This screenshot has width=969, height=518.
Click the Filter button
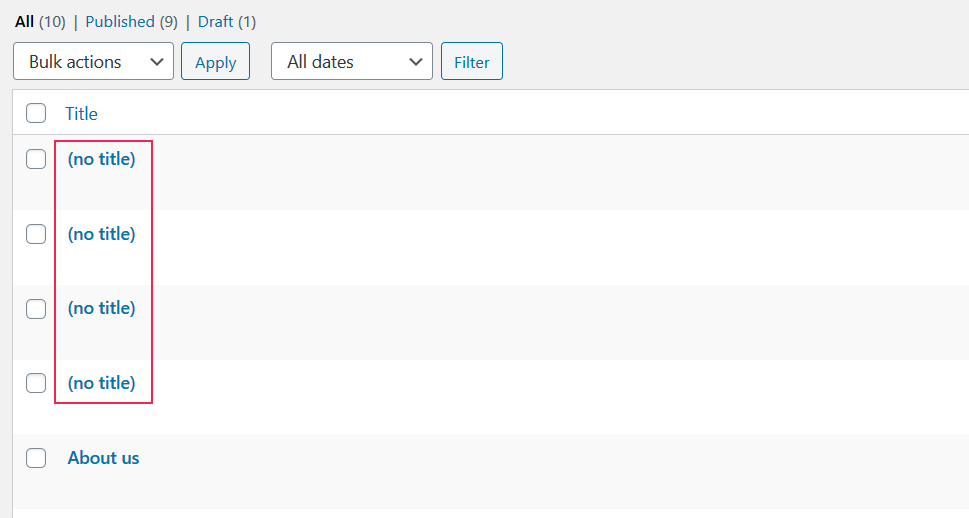coord(471,61)
